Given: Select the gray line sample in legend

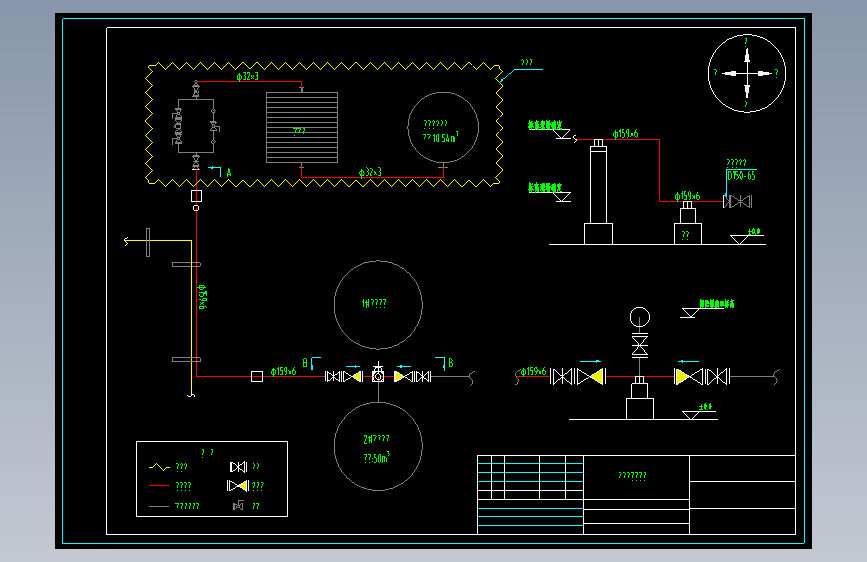Looking at the screenshot, I should point(159,506).
